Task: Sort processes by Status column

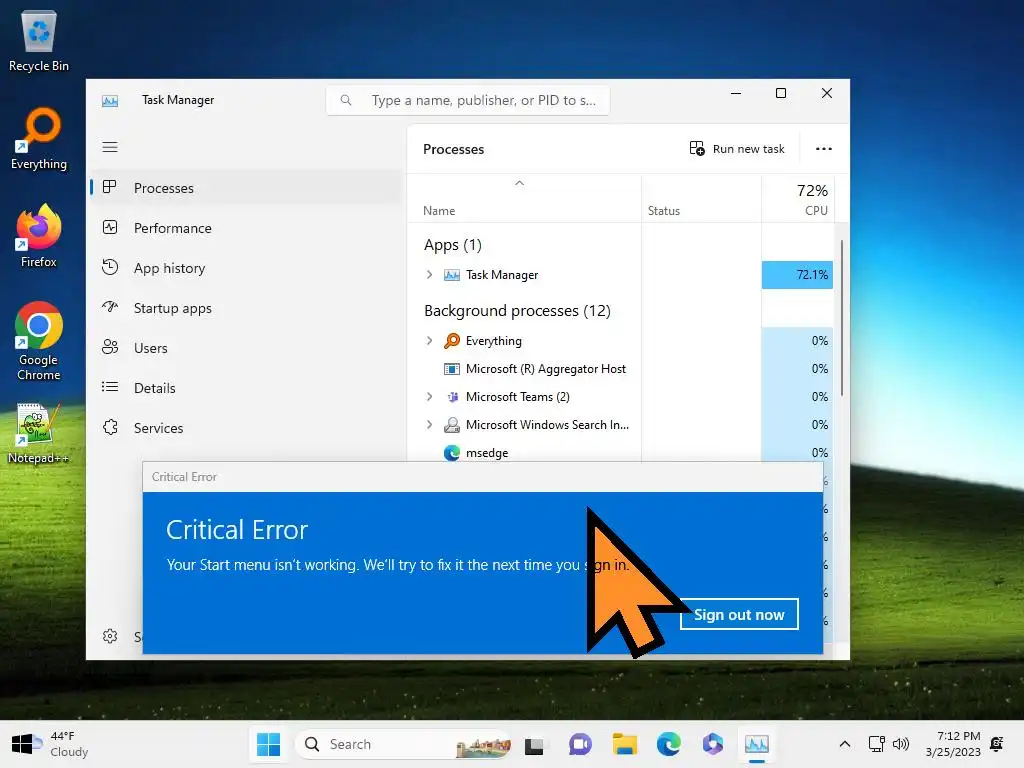Action: click(701, 199)
